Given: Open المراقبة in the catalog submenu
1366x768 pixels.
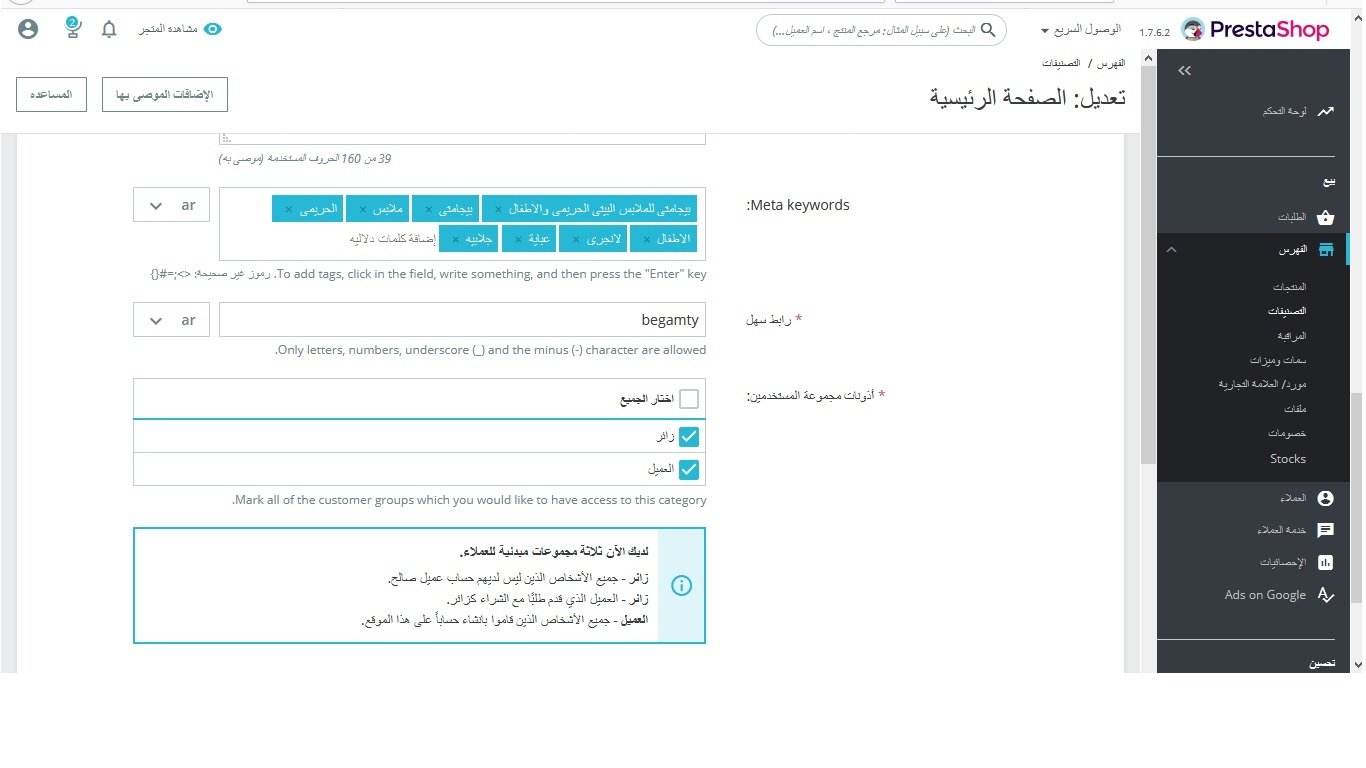Looking at the screenshot, I should point(1292,336).
